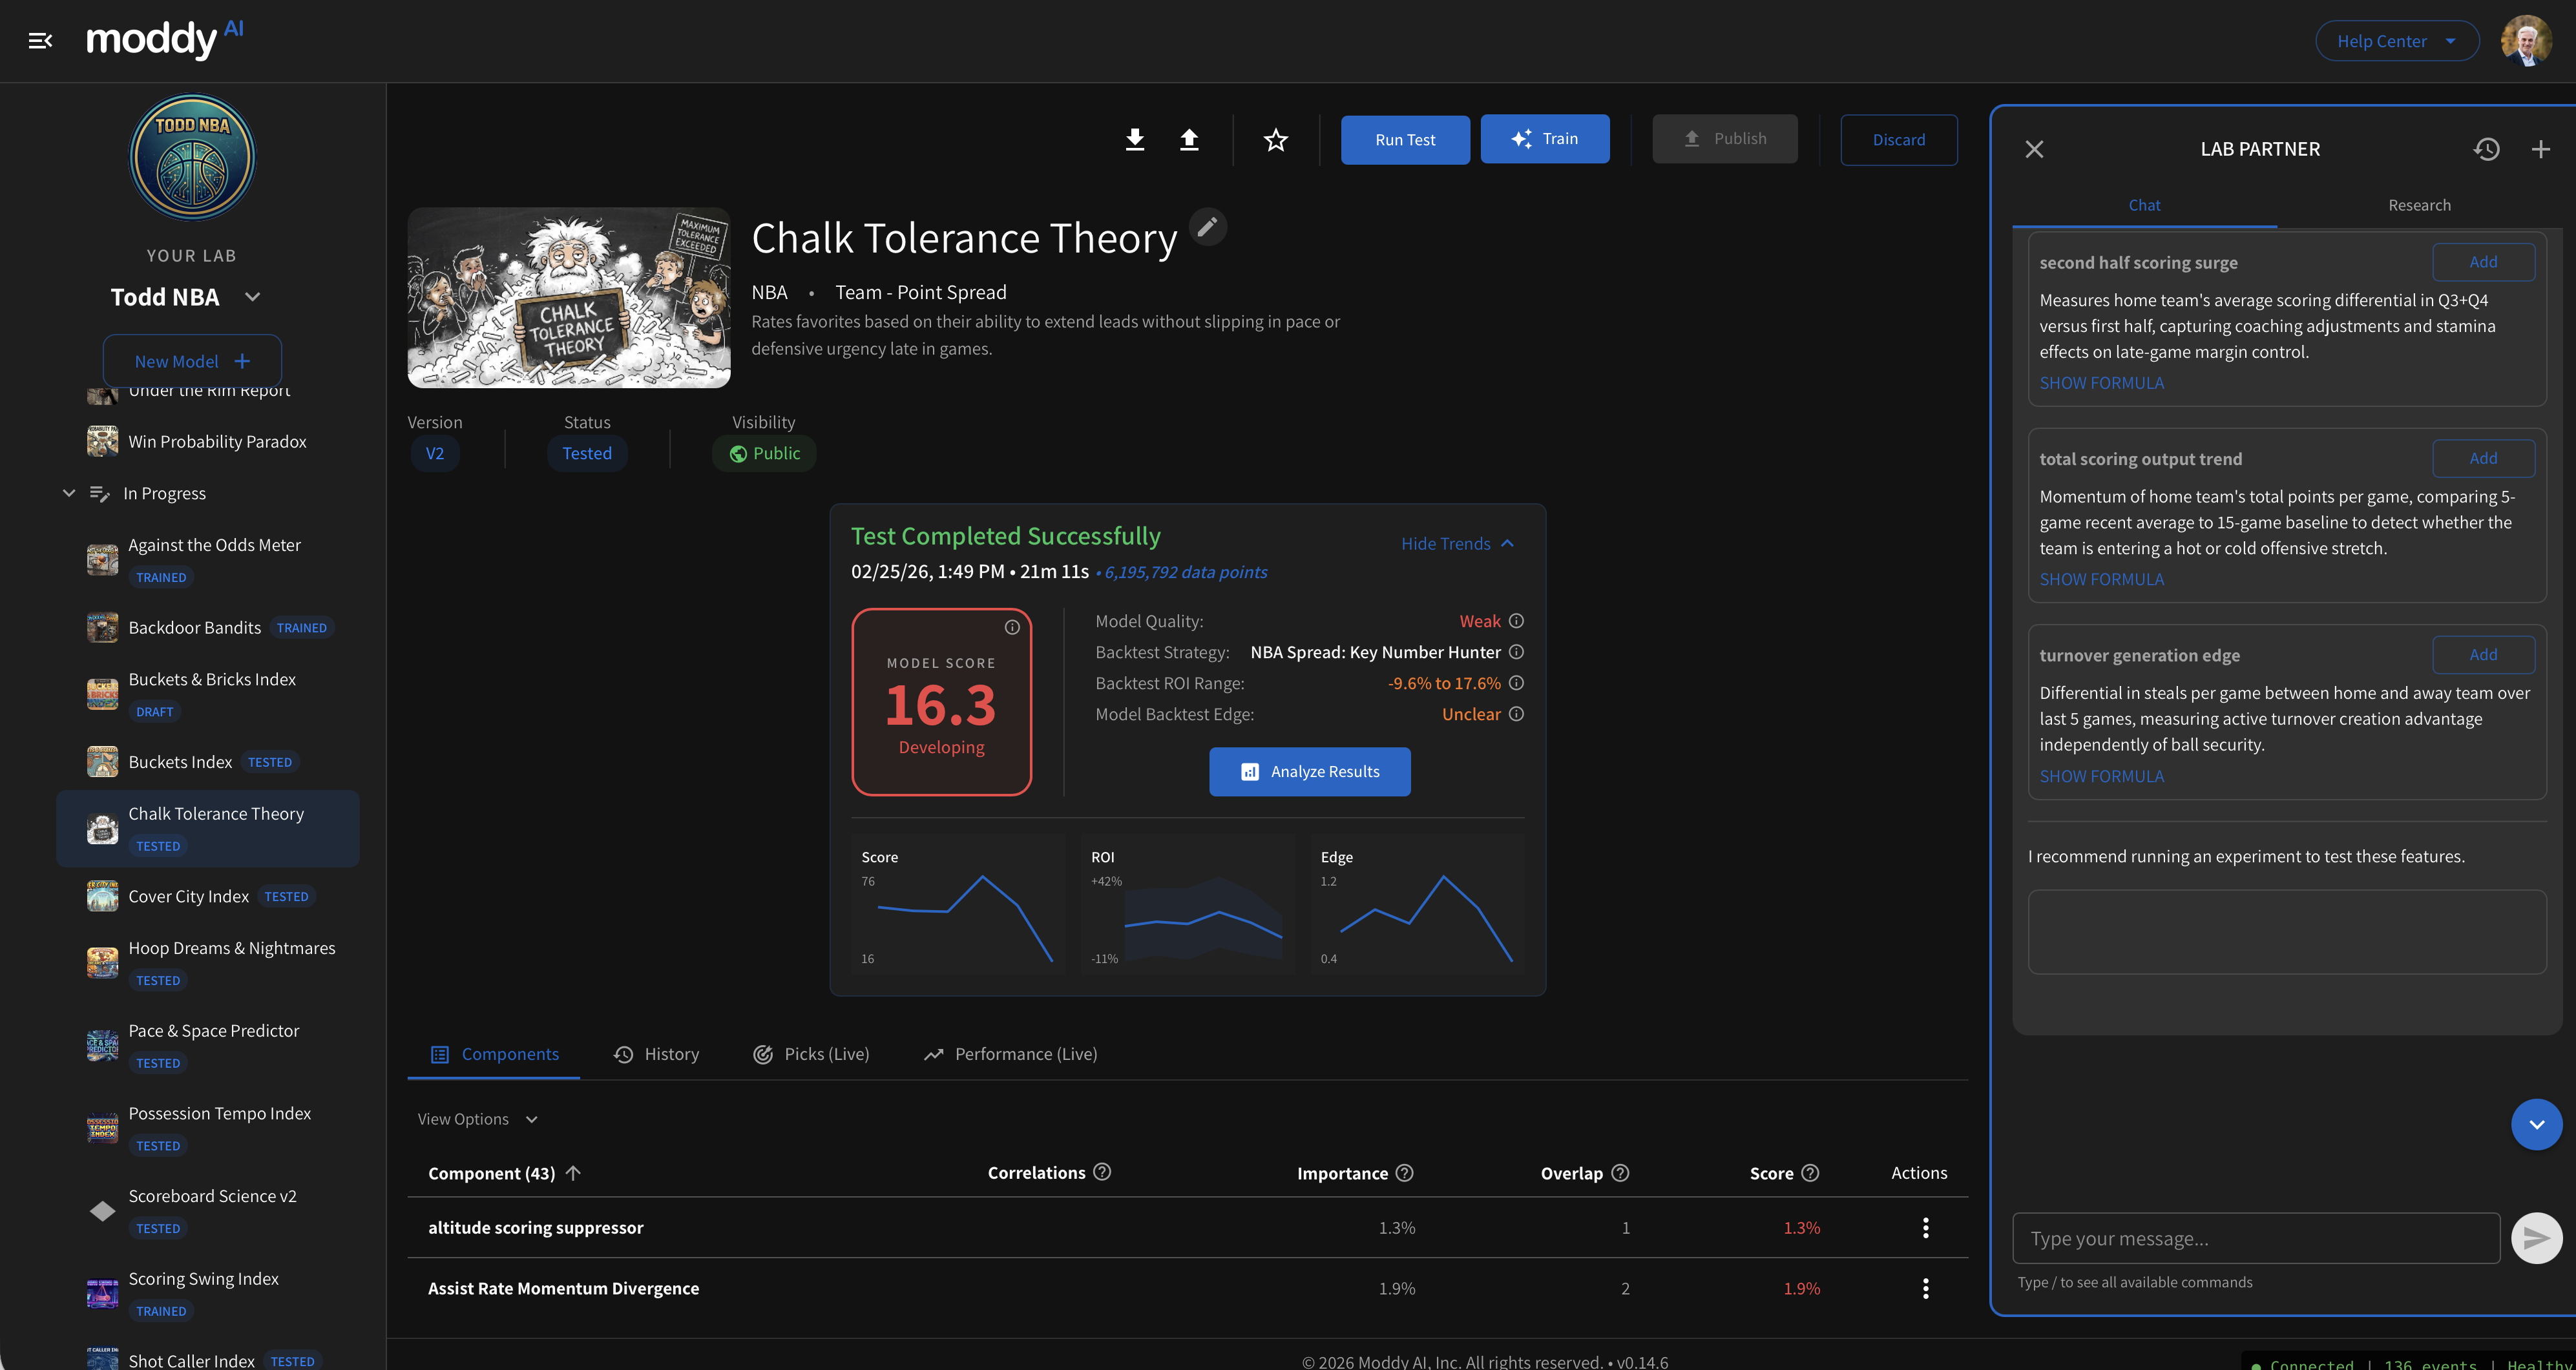Toggle visibility from Public setting

tap(763, 452)
